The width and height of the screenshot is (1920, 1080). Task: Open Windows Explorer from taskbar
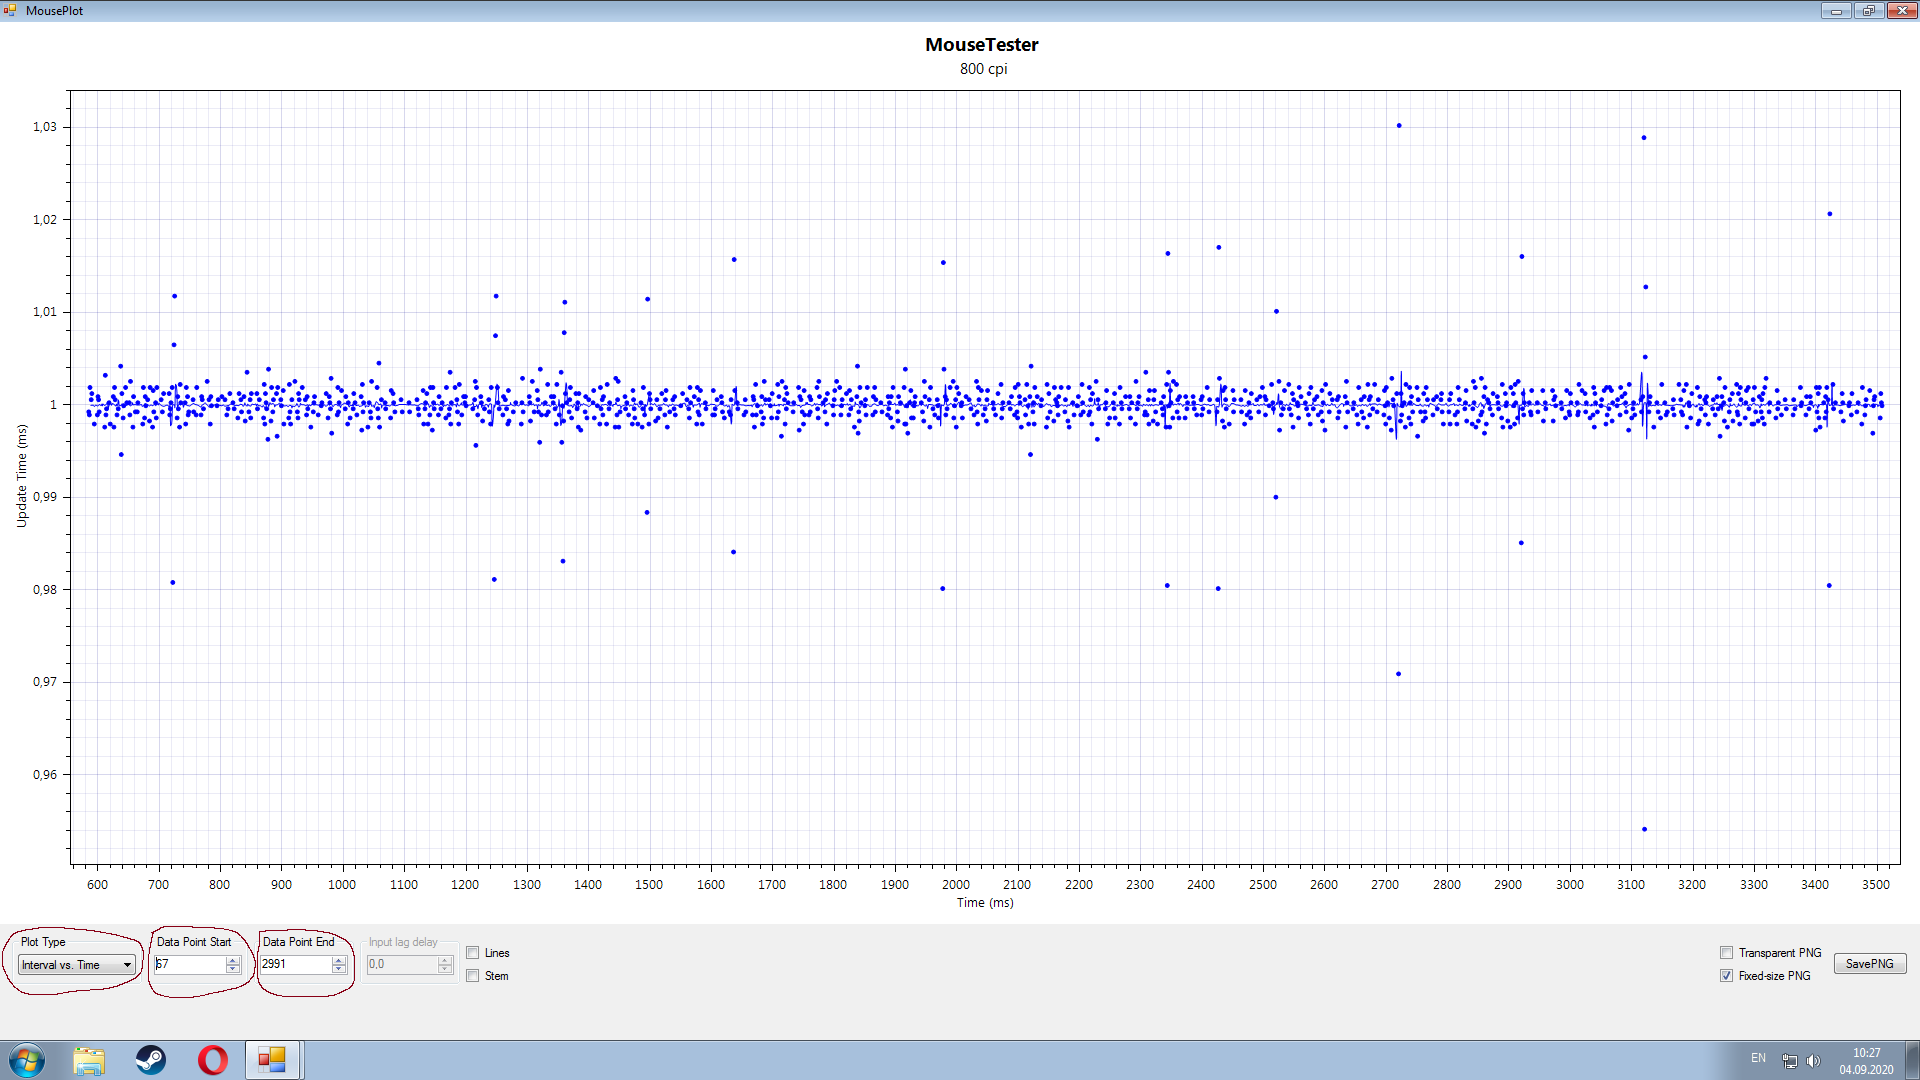point(89,1060)
